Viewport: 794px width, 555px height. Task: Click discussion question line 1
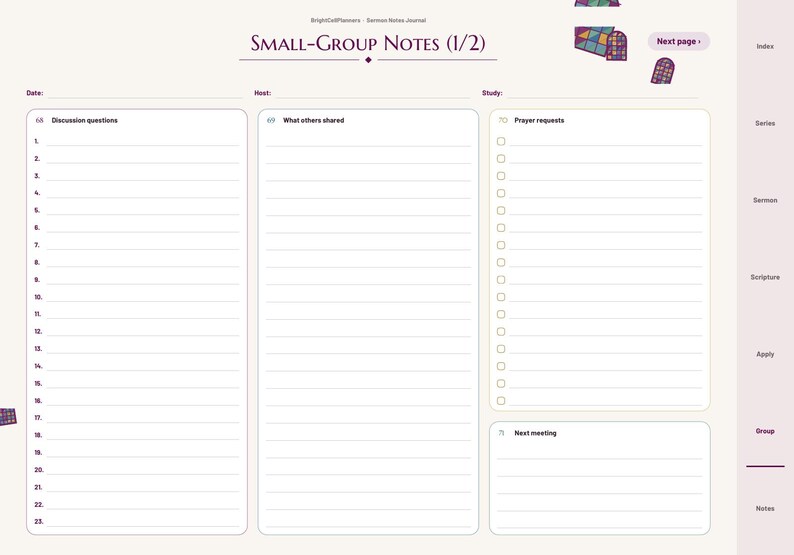(143, 141)
